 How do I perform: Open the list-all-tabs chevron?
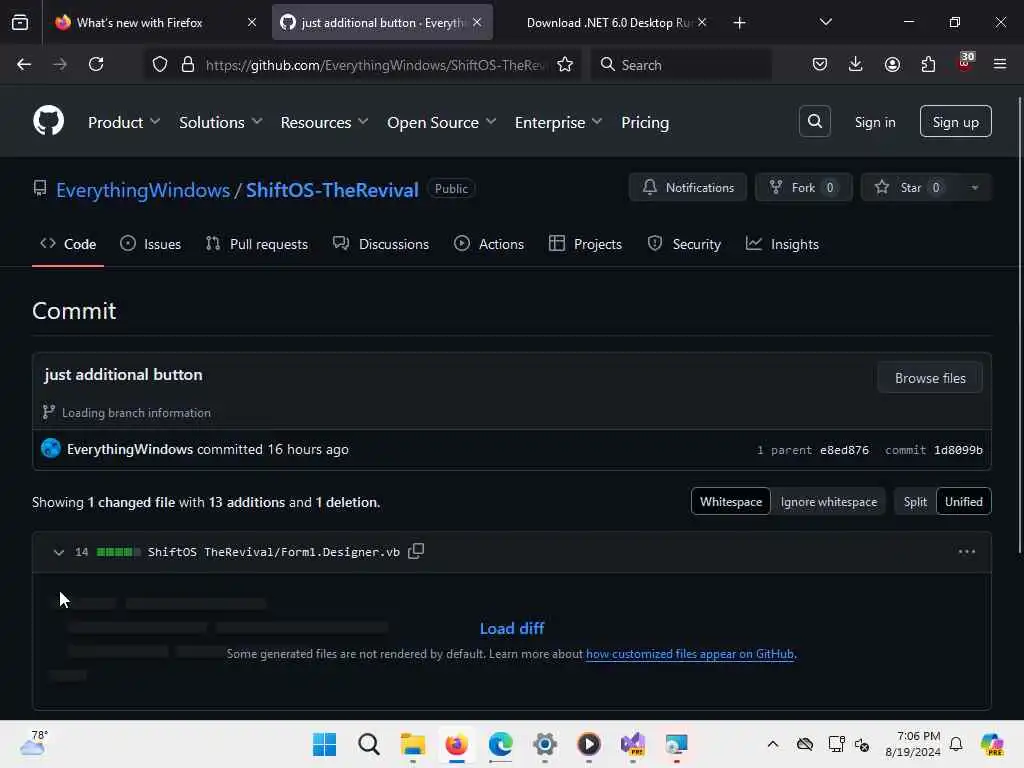pyautogui.click(x=825, y=22)
